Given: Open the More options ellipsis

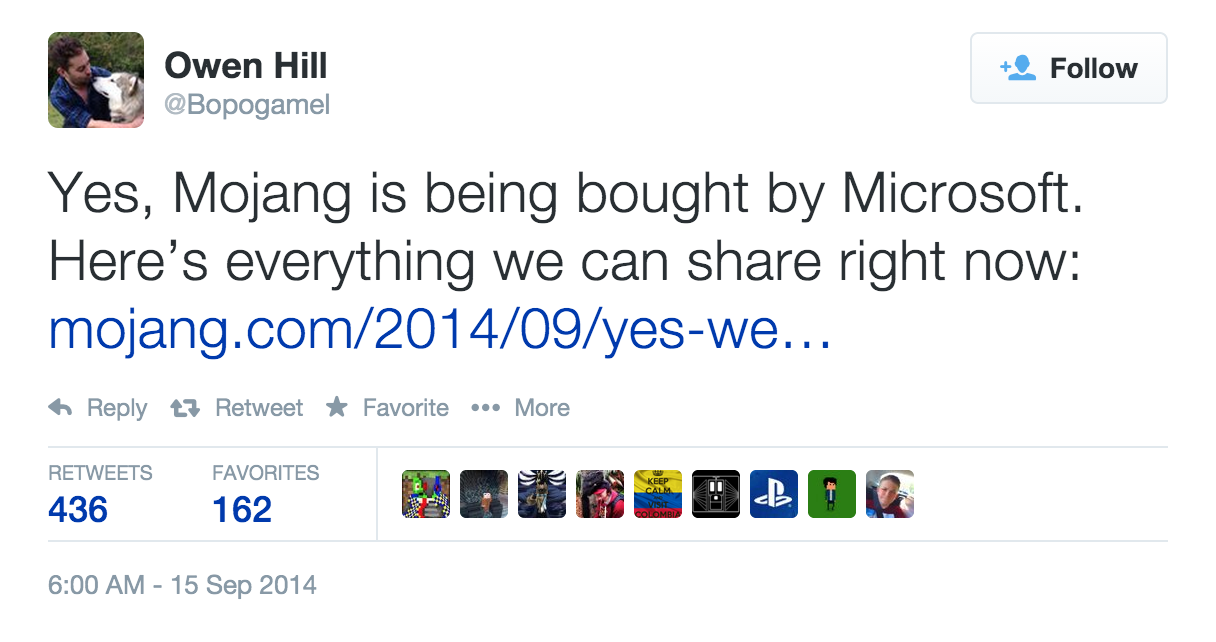Looking at the screenshot, I should 485,408.
